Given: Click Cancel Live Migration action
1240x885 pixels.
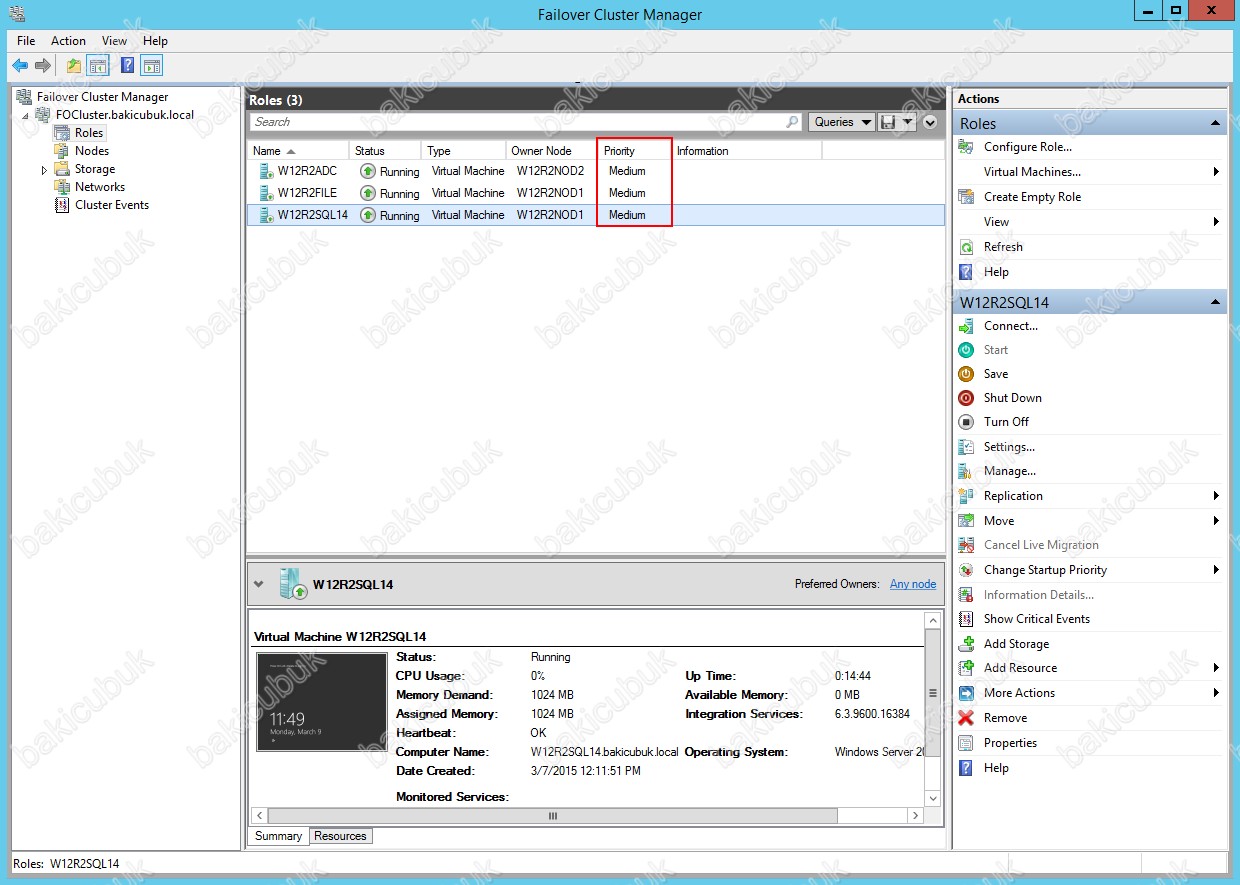Looking at the screenshot, I should (1041, 545).
